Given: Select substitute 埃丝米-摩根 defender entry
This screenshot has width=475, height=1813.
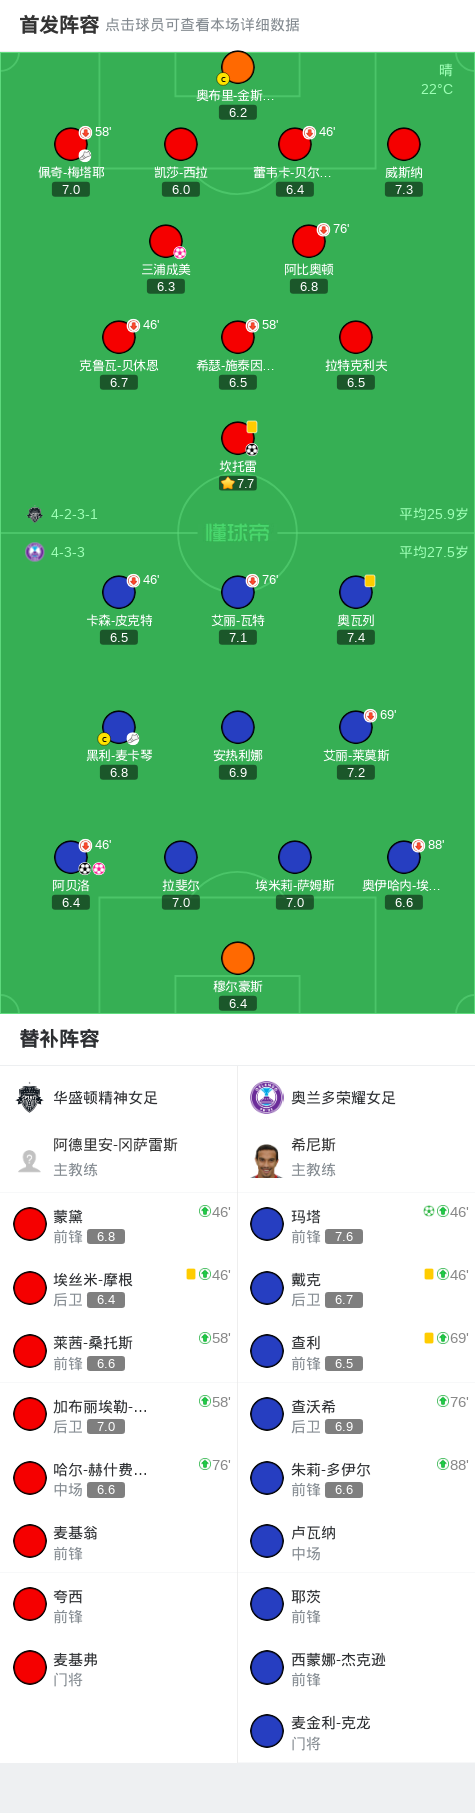Looking at the screenshot, I should click(x=119, y=1288).
